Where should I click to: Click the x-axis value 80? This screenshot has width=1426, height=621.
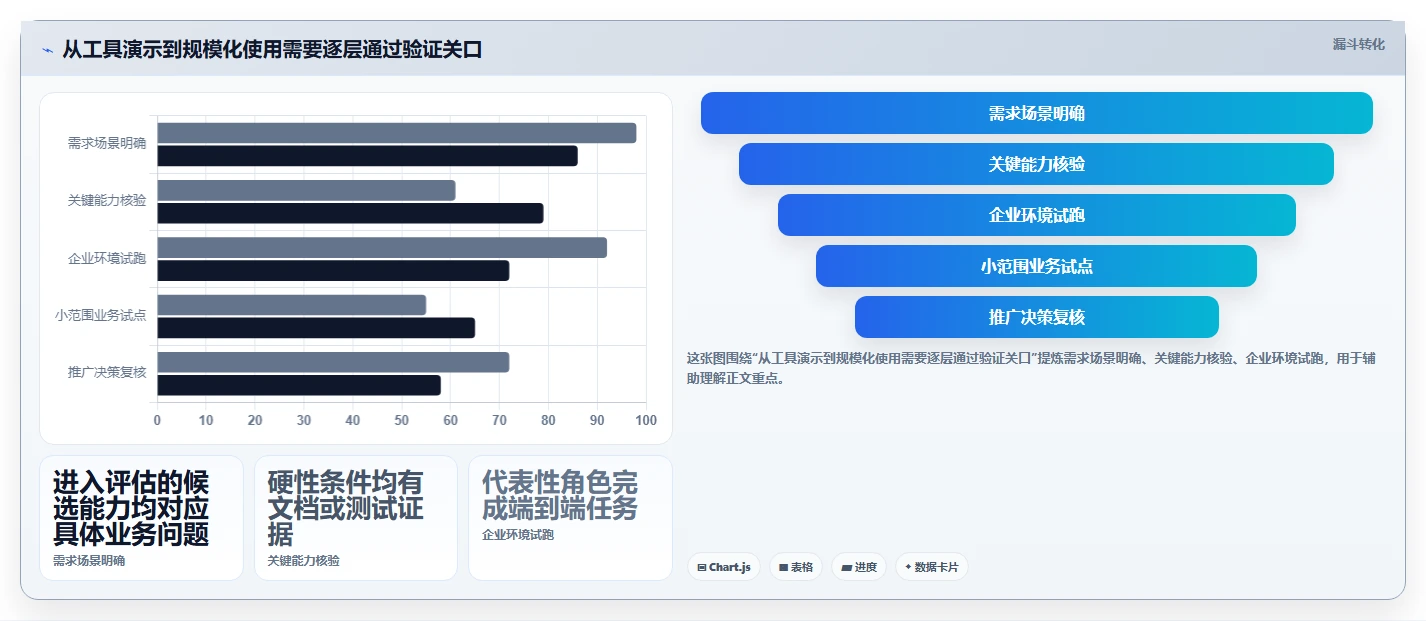coord(548,420)
